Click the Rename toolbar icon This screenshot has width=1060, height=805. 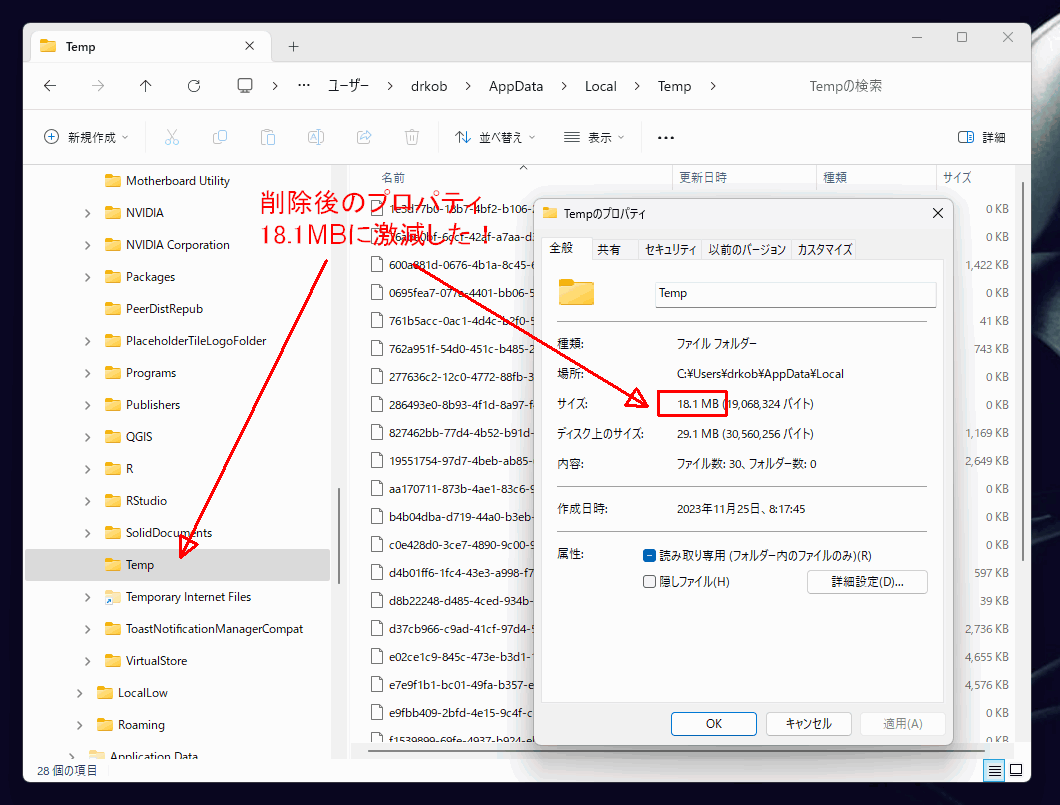point(316,137)
